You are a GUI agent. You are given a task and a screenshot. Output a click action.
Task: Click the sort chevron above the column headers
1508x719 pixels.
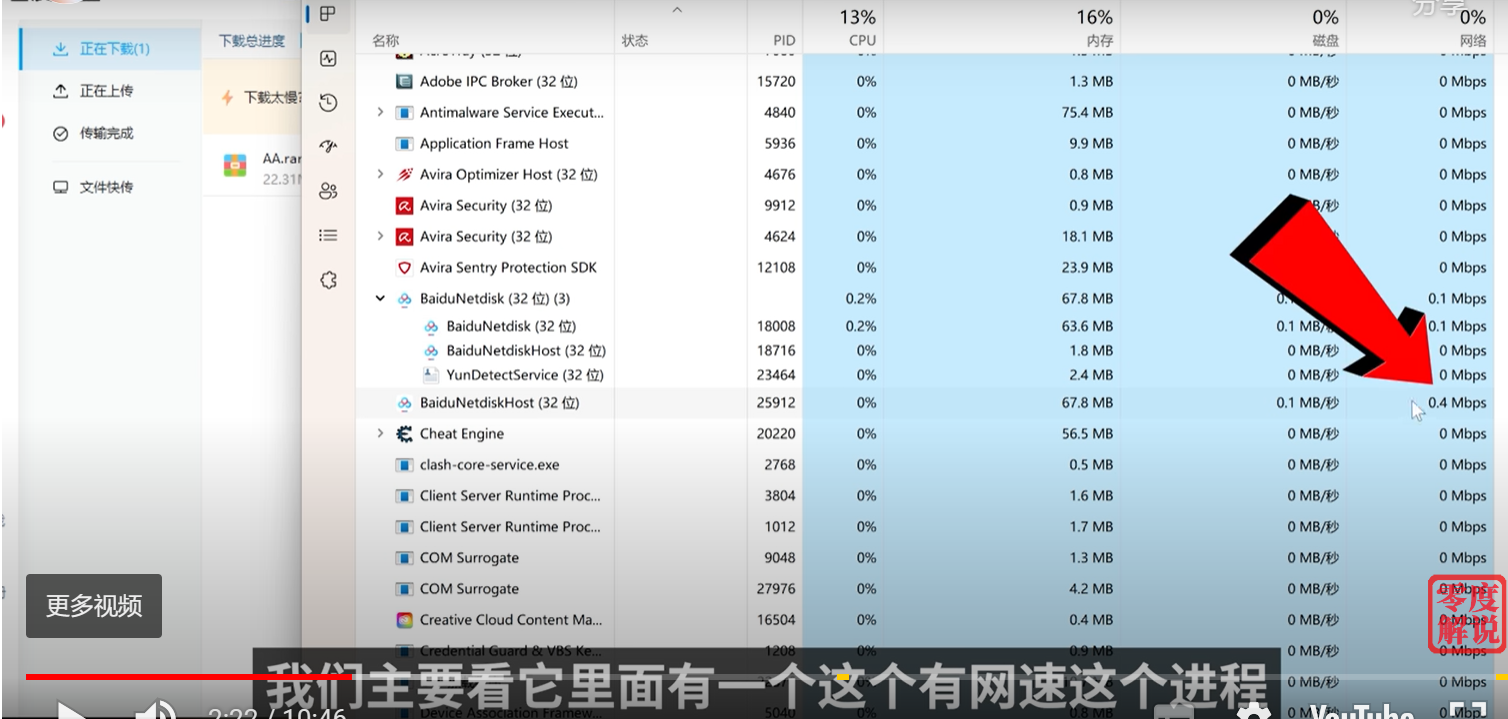677,10
